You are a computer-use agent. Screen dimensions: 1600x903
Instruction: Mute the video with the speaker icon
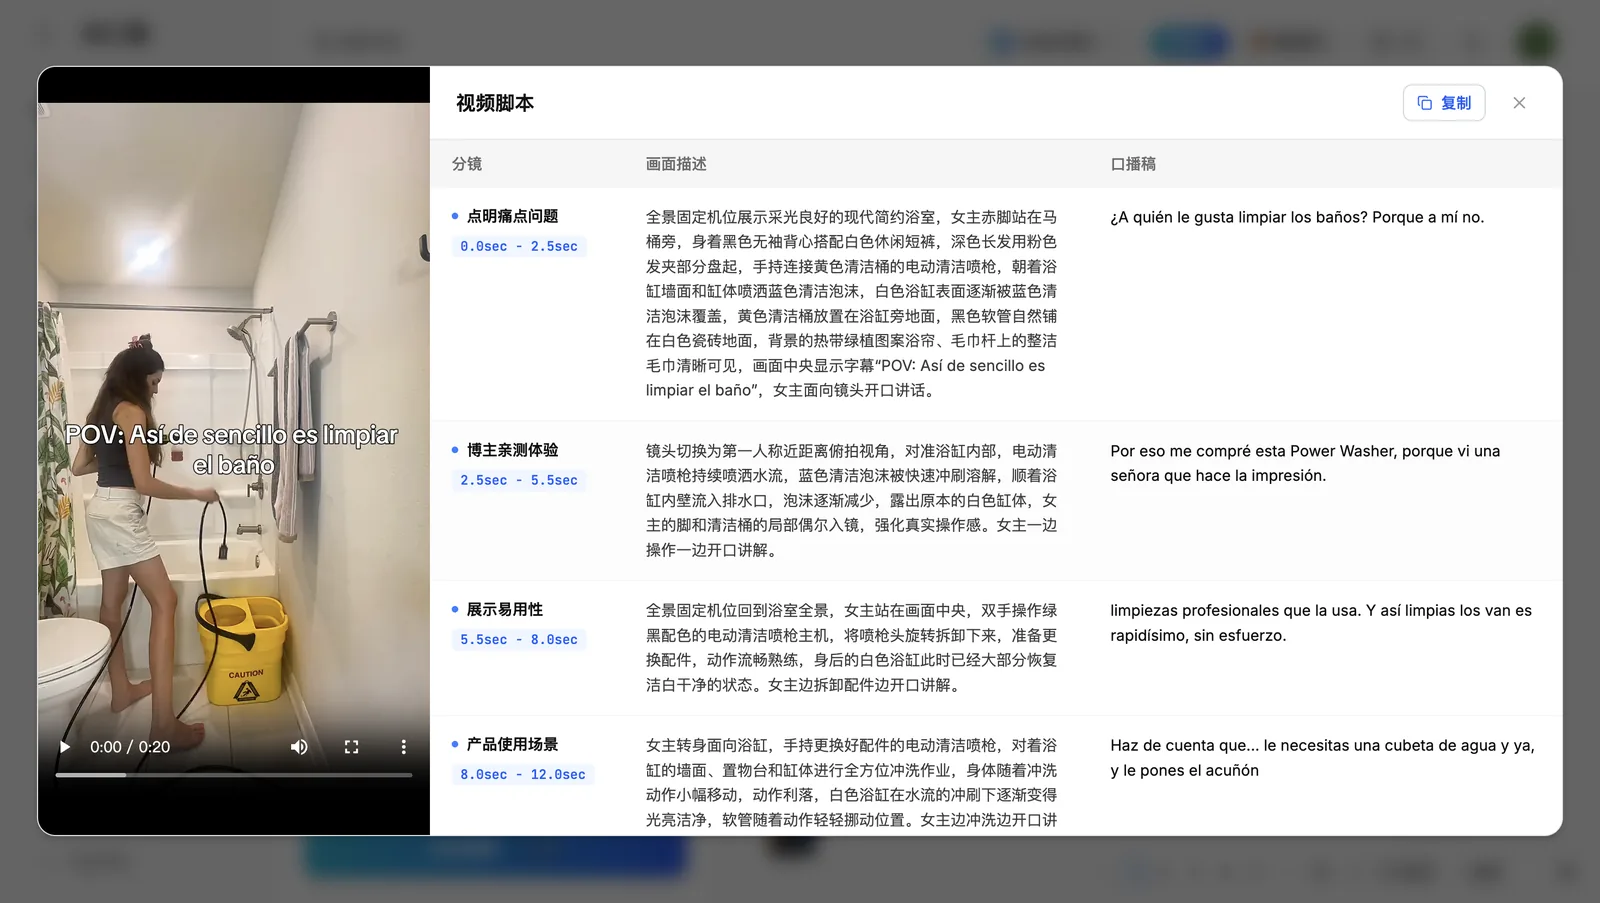299,747
